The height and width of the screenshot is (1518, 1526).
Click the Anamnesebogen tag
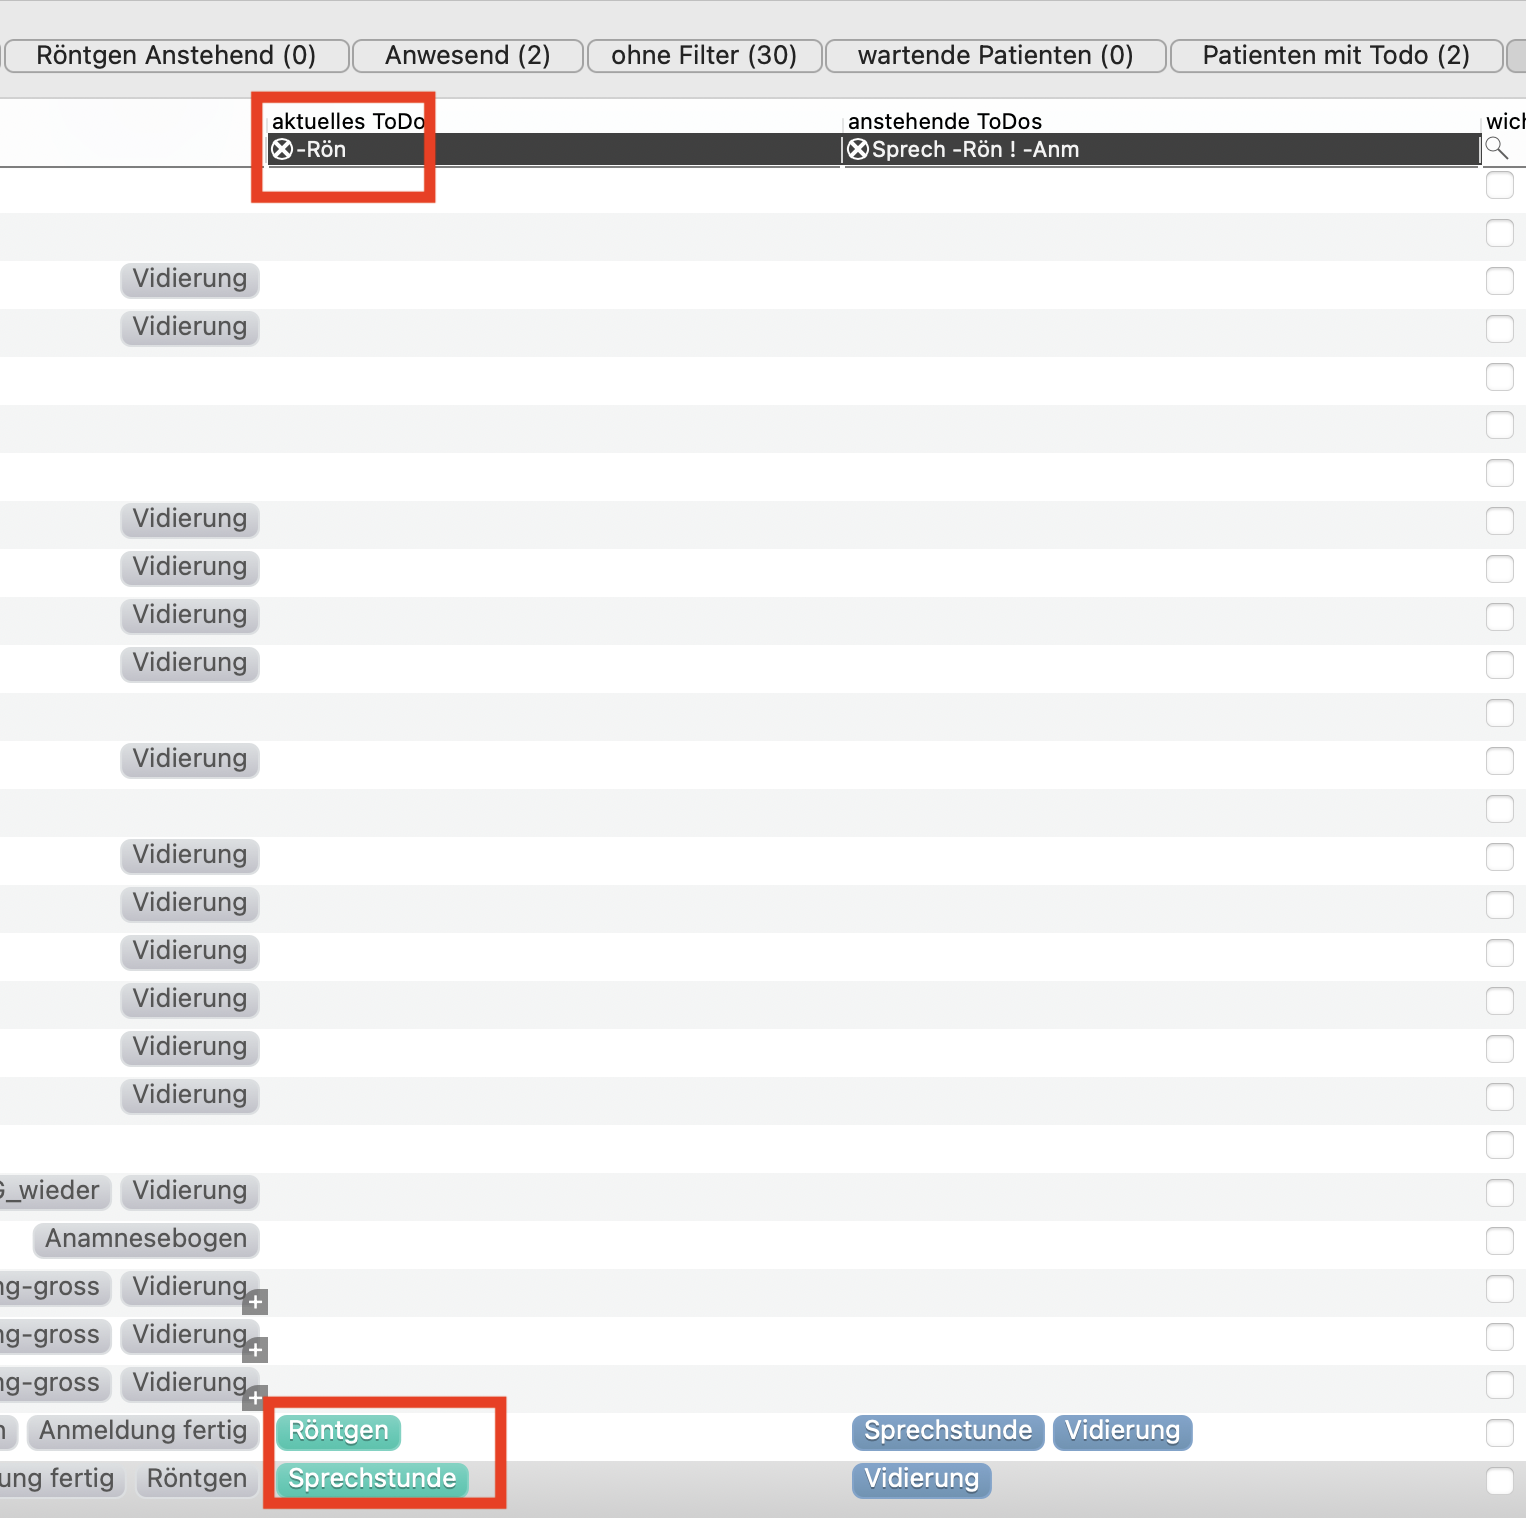tap(146, 1239)
